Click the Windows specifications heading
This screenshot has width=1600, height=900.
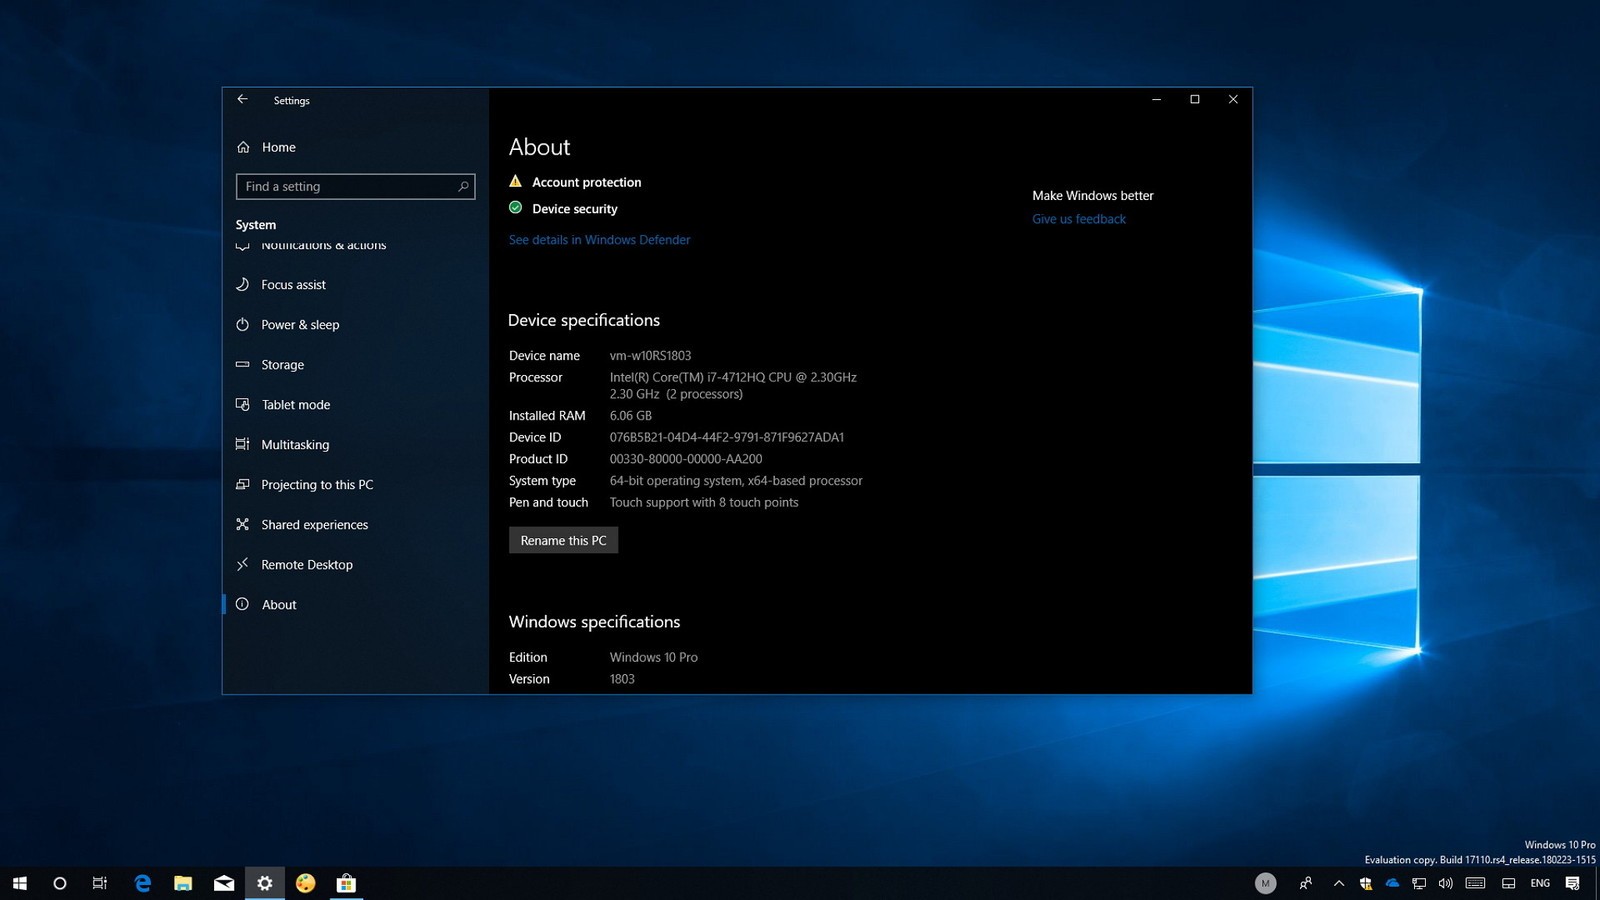(x=594, y=622)
